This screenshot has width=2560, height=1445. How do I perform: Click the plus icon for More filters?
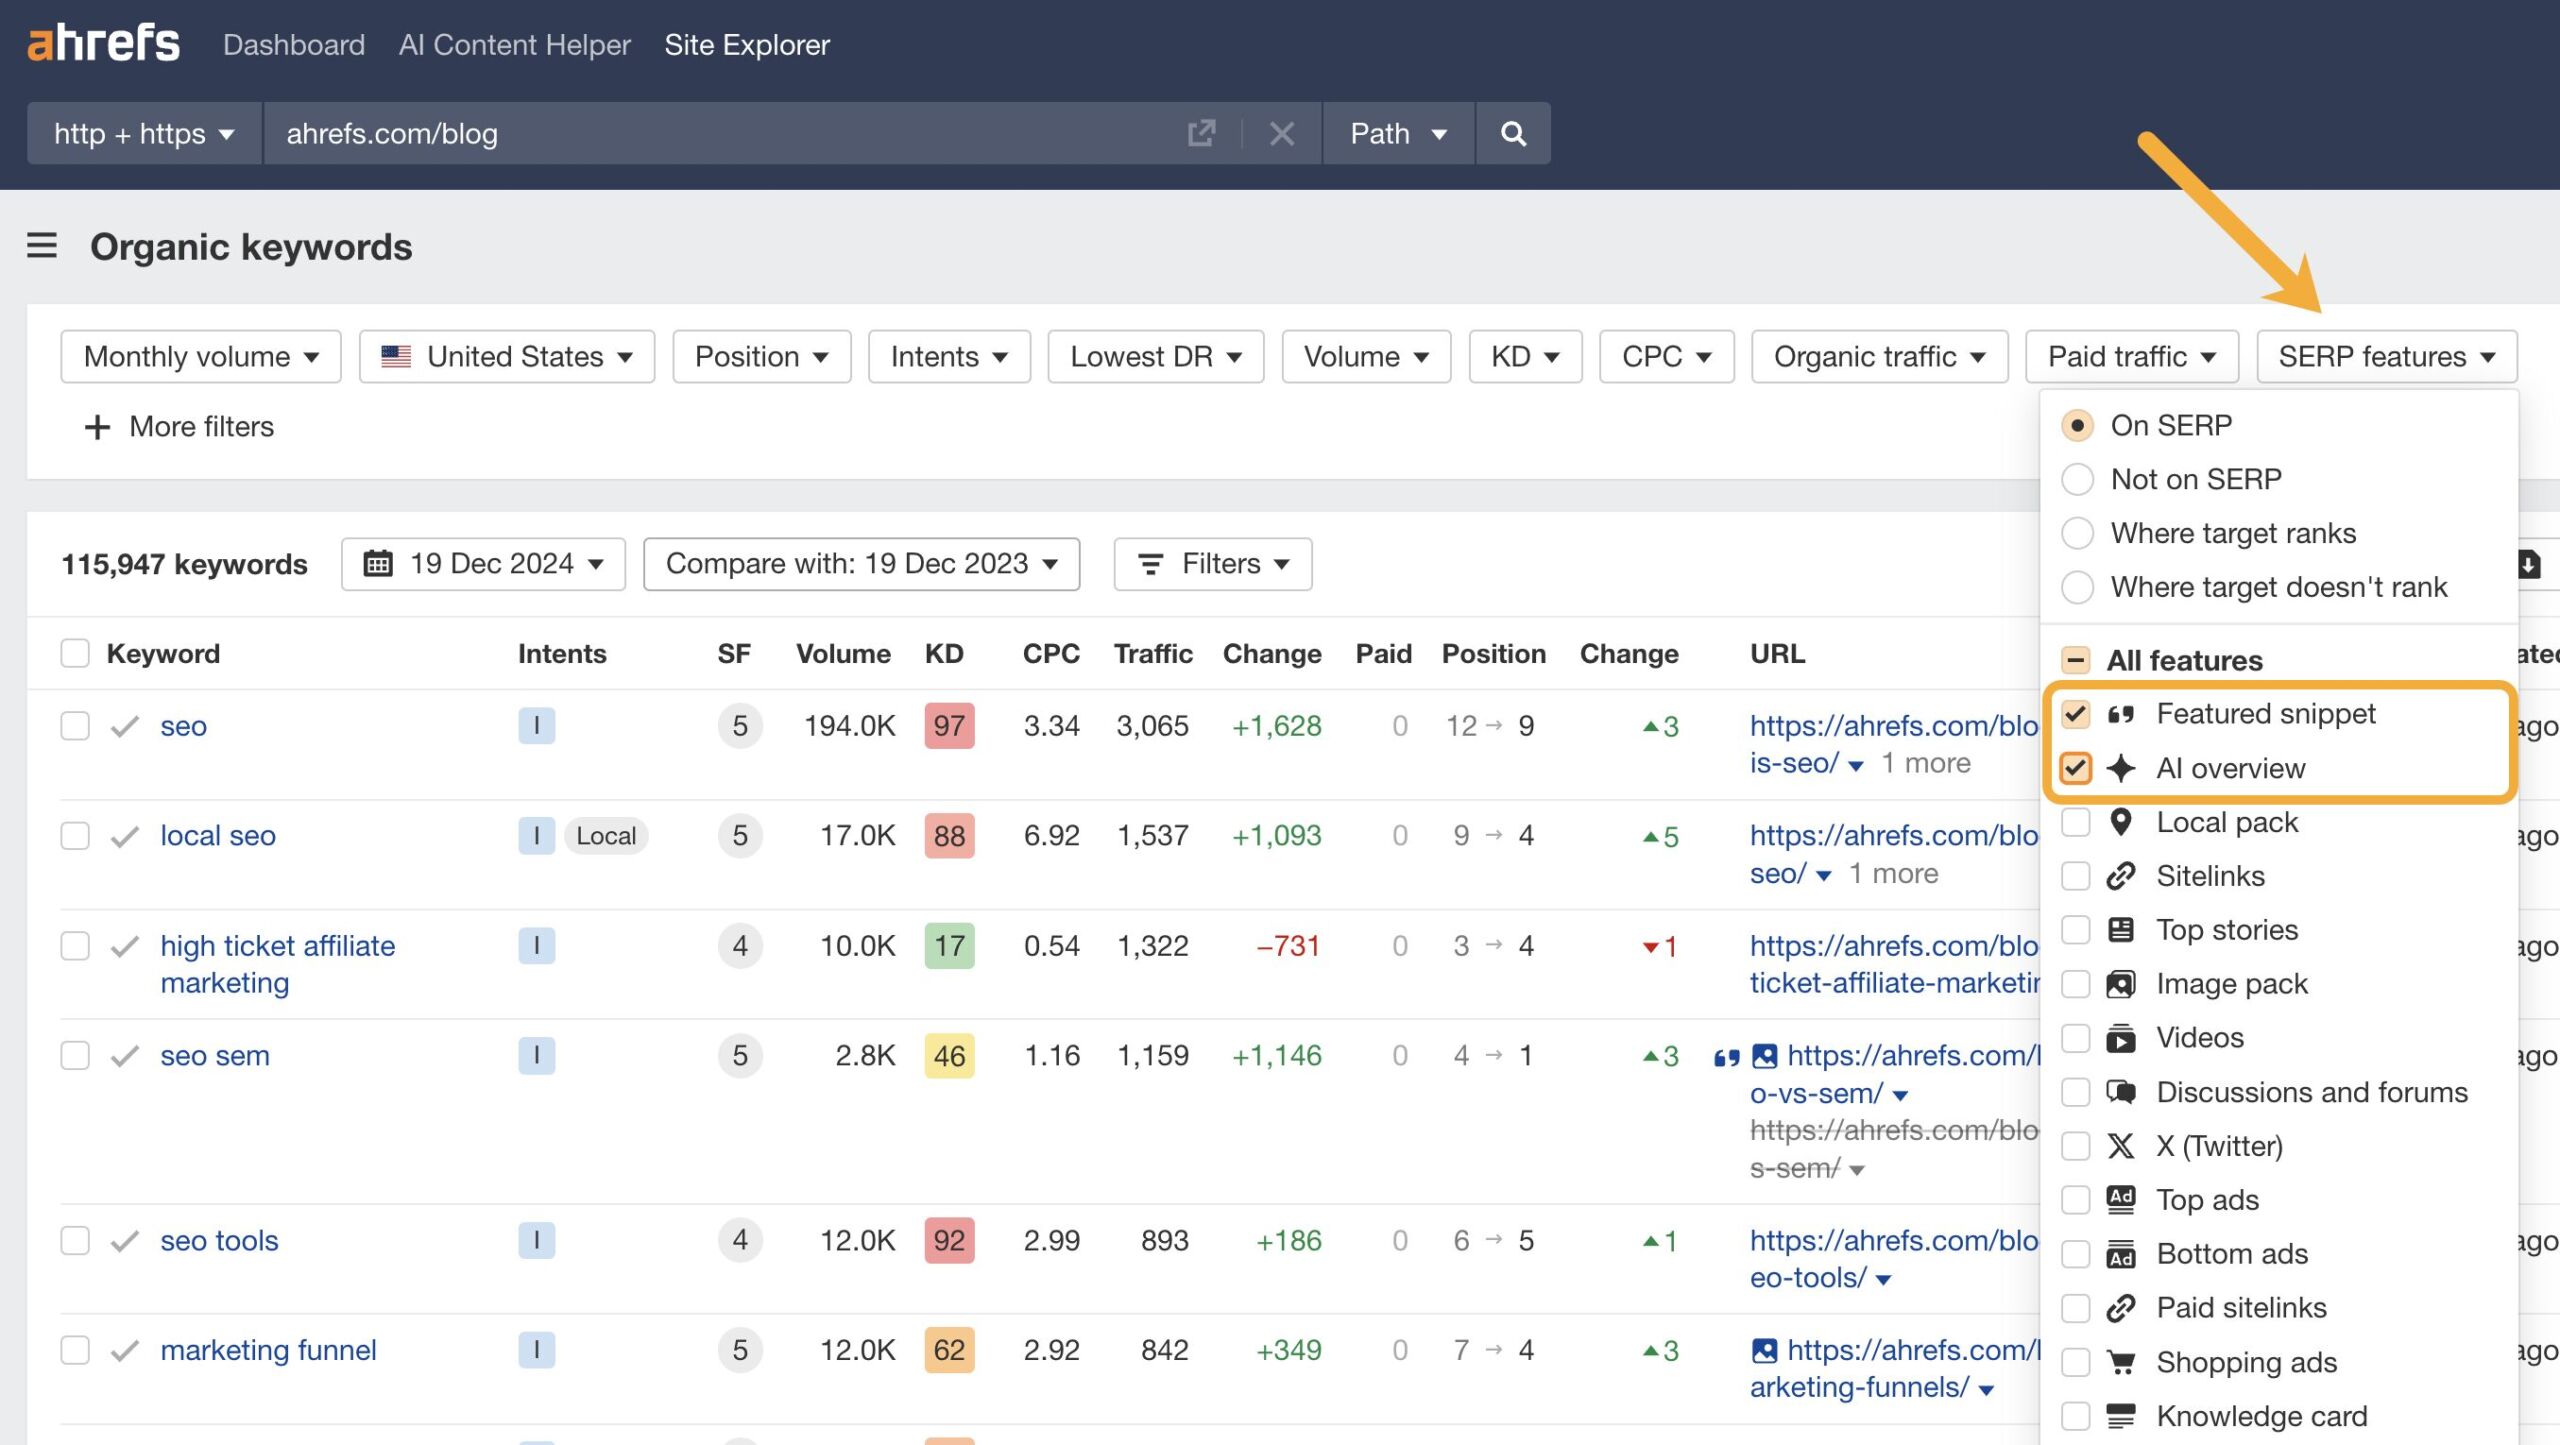(x=97, y=427)
